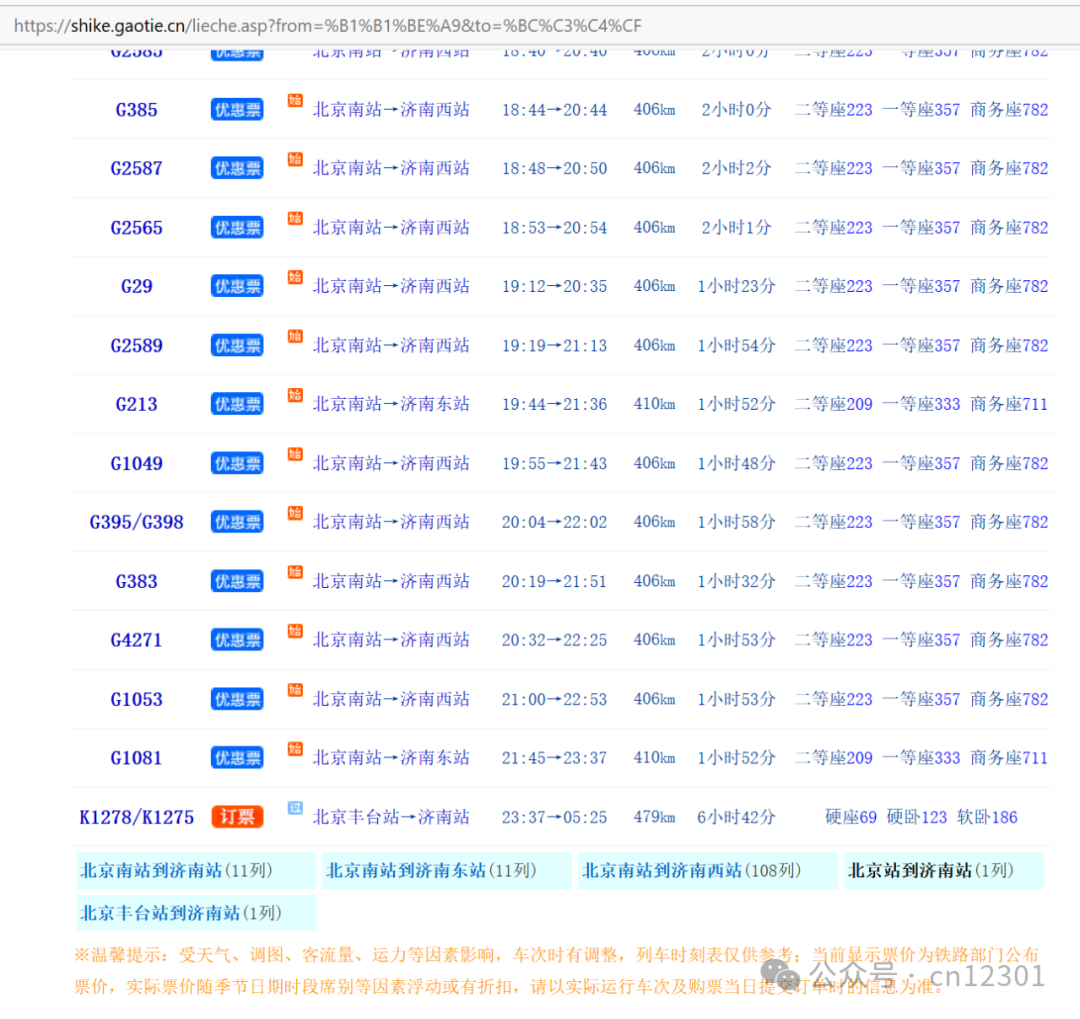The height and width of the screenshot is (1019, 1080).
Task: Click 优惠票 button for train G2587
Action: click(x=237, y=169)
